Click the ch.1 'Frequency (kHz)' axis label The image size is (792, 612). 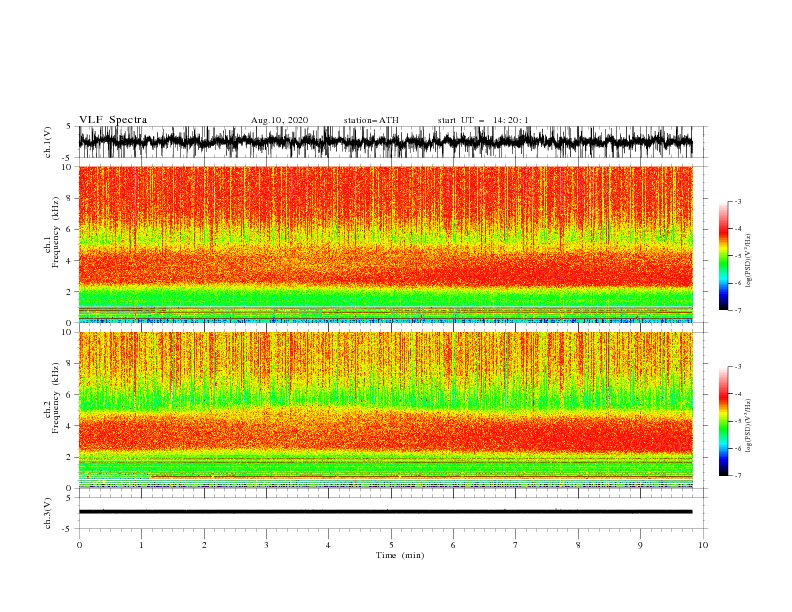point(56,232)
